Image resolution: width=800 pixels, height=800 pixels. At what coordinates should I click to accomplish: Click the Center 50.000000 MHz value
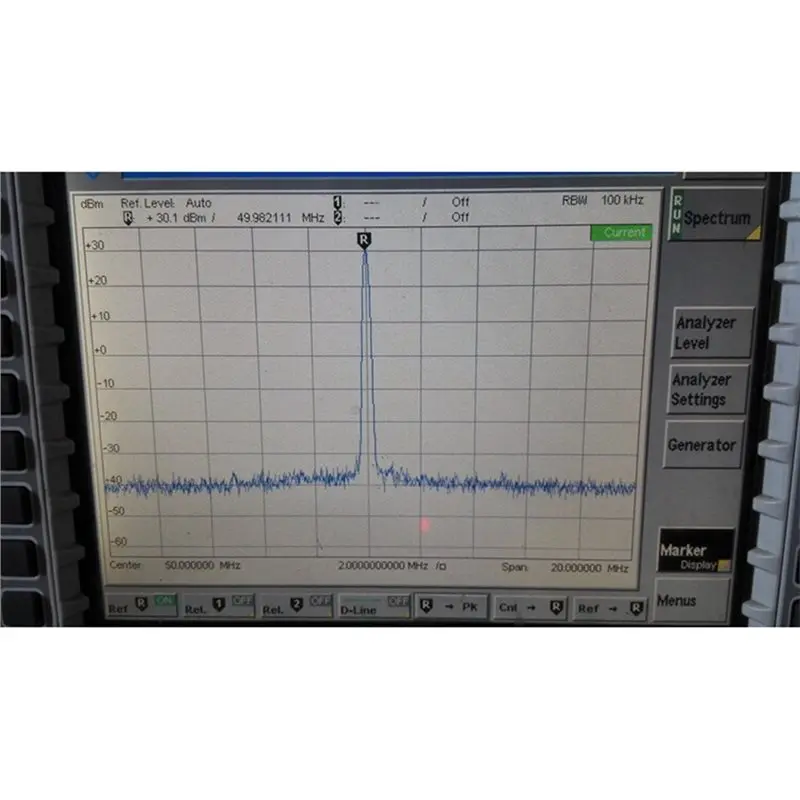pos(202,565)
